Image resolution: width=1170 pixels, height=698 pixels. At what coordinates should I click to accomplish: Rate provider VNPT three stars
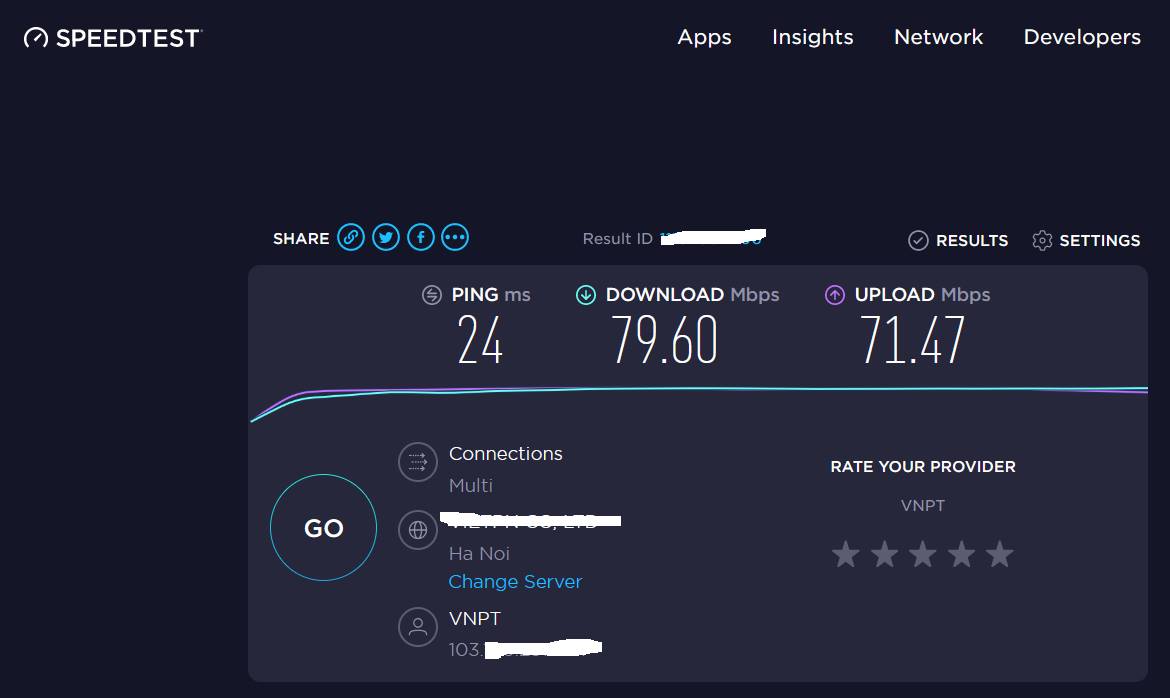tap(923, 554)
